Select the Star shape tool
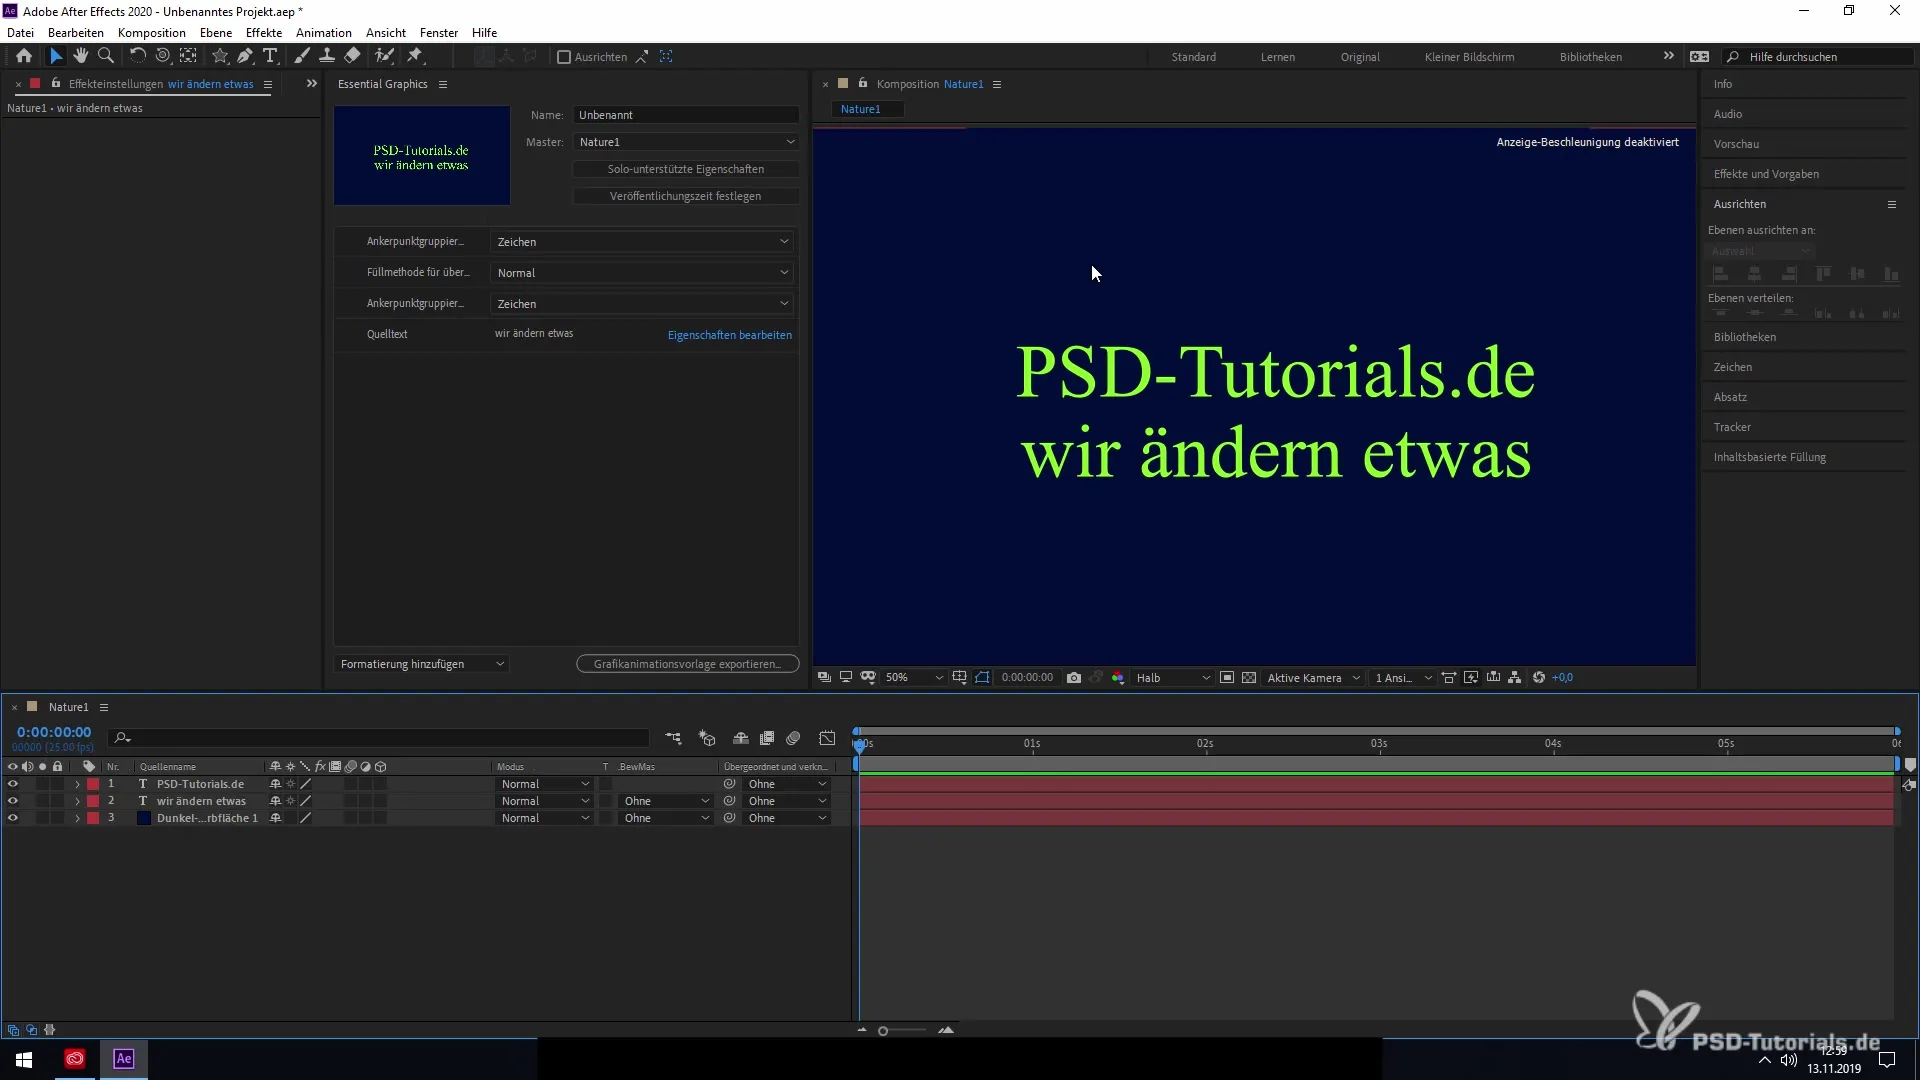The height and width of the screenshot is (1080, 1920). point(219,56)
